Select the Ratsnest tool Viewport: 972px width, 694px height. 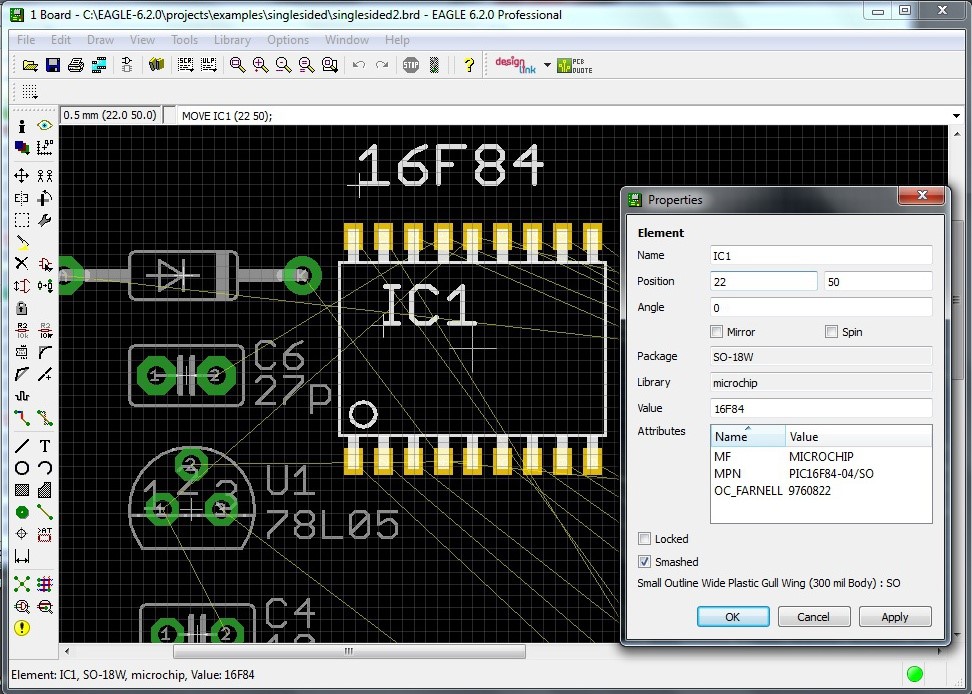pos(21,584)
